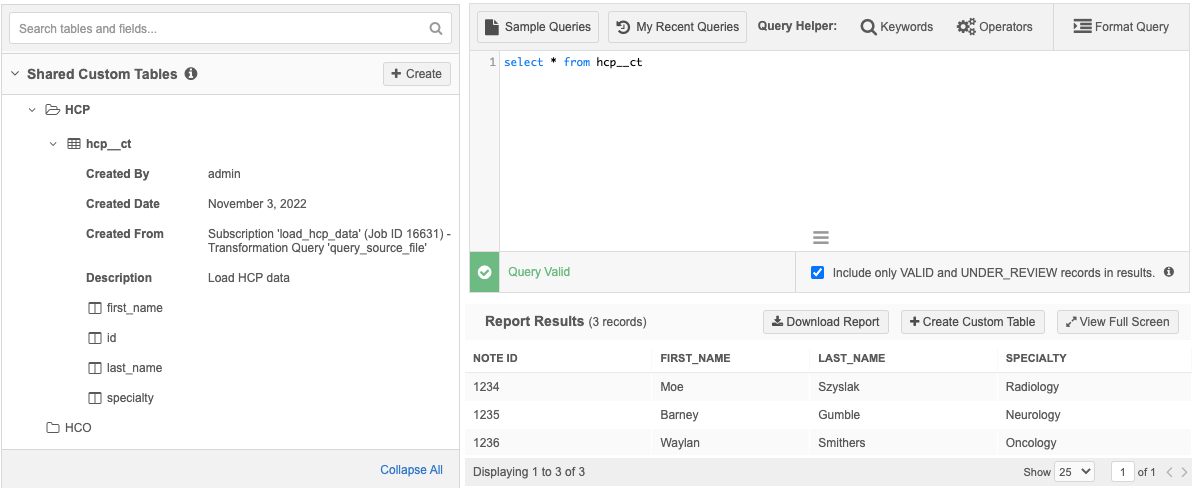
Task: Click the search magnifier icon
Action: click(436, 29)
